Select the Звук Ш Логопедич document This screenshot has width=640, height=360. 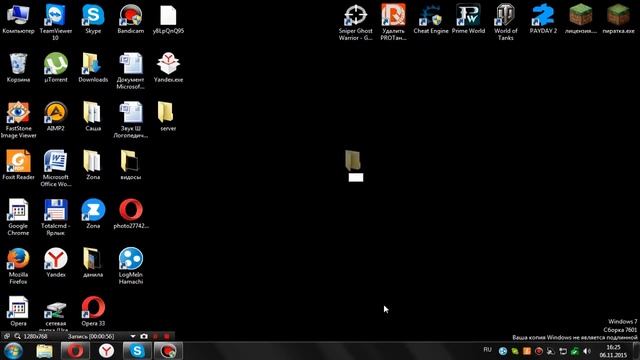(131, 120)
